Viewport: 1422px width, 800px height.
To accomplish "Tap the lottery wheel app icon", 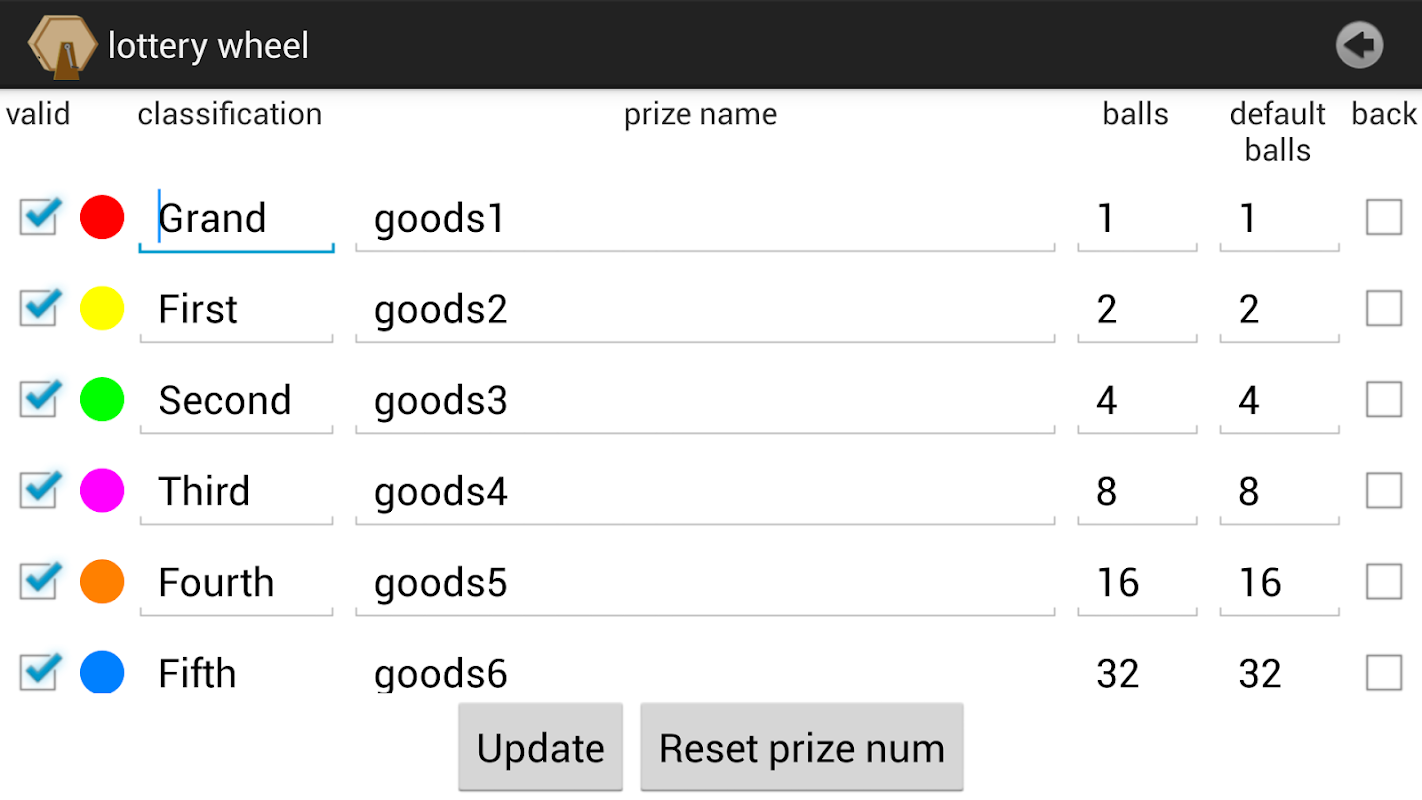I will coord(61,46).
